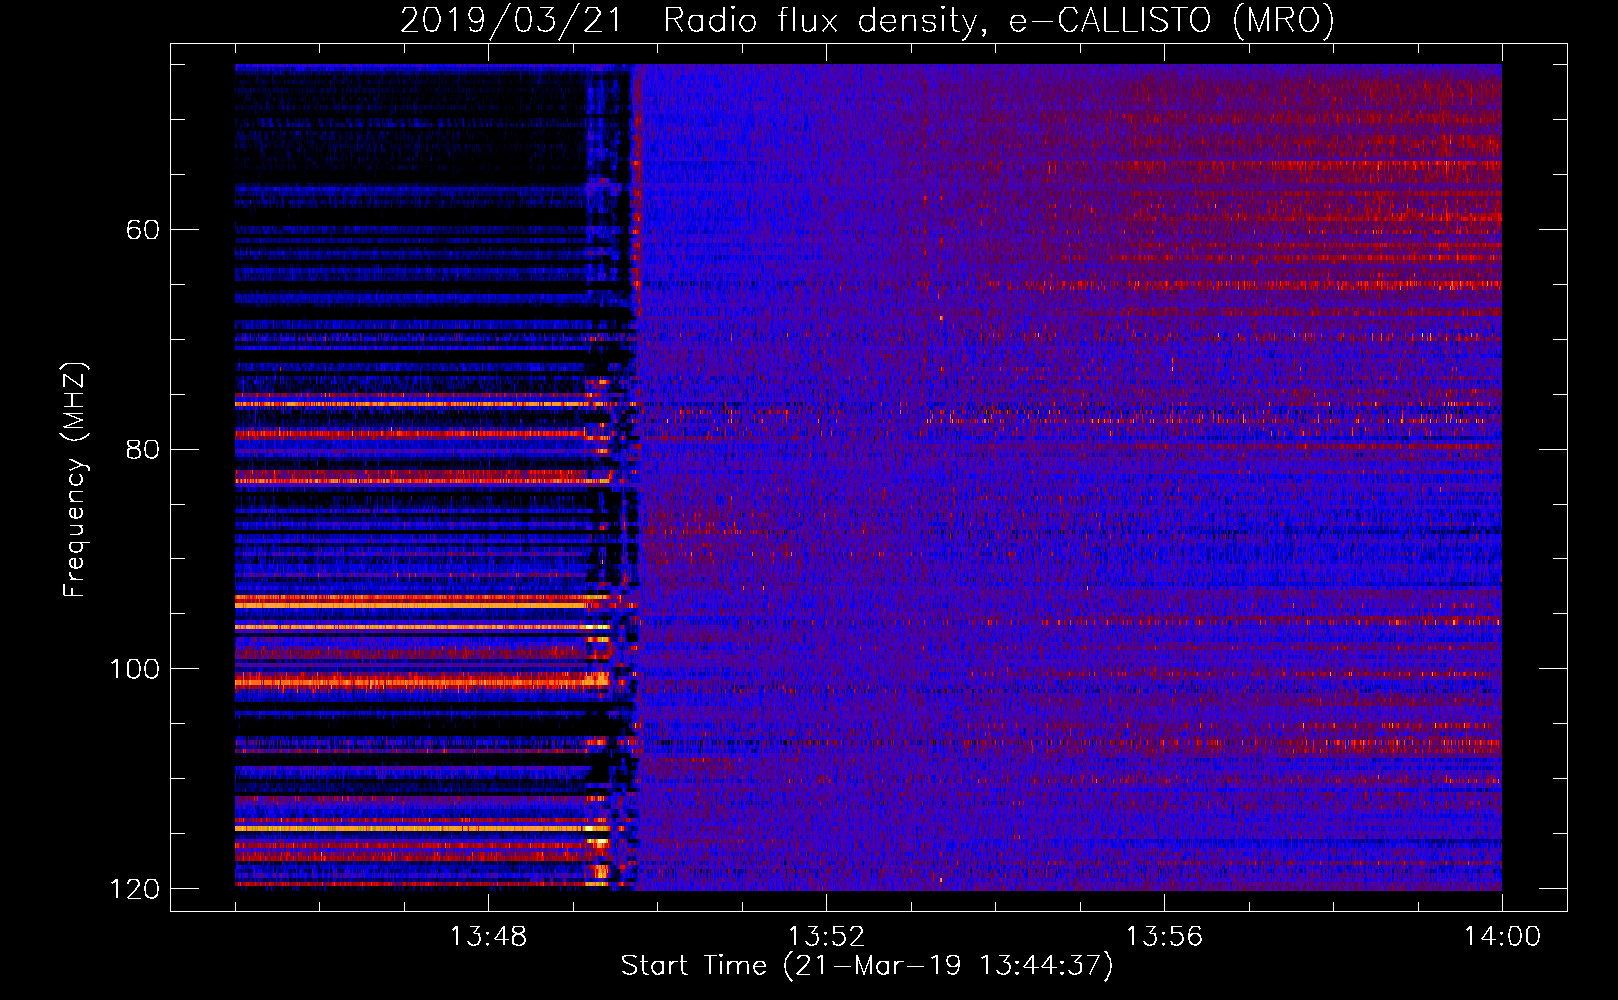1618x1000 pixels.
Task: Click the time tick label "13:48"
Action: pyautogui.click(x=488, y=937)
